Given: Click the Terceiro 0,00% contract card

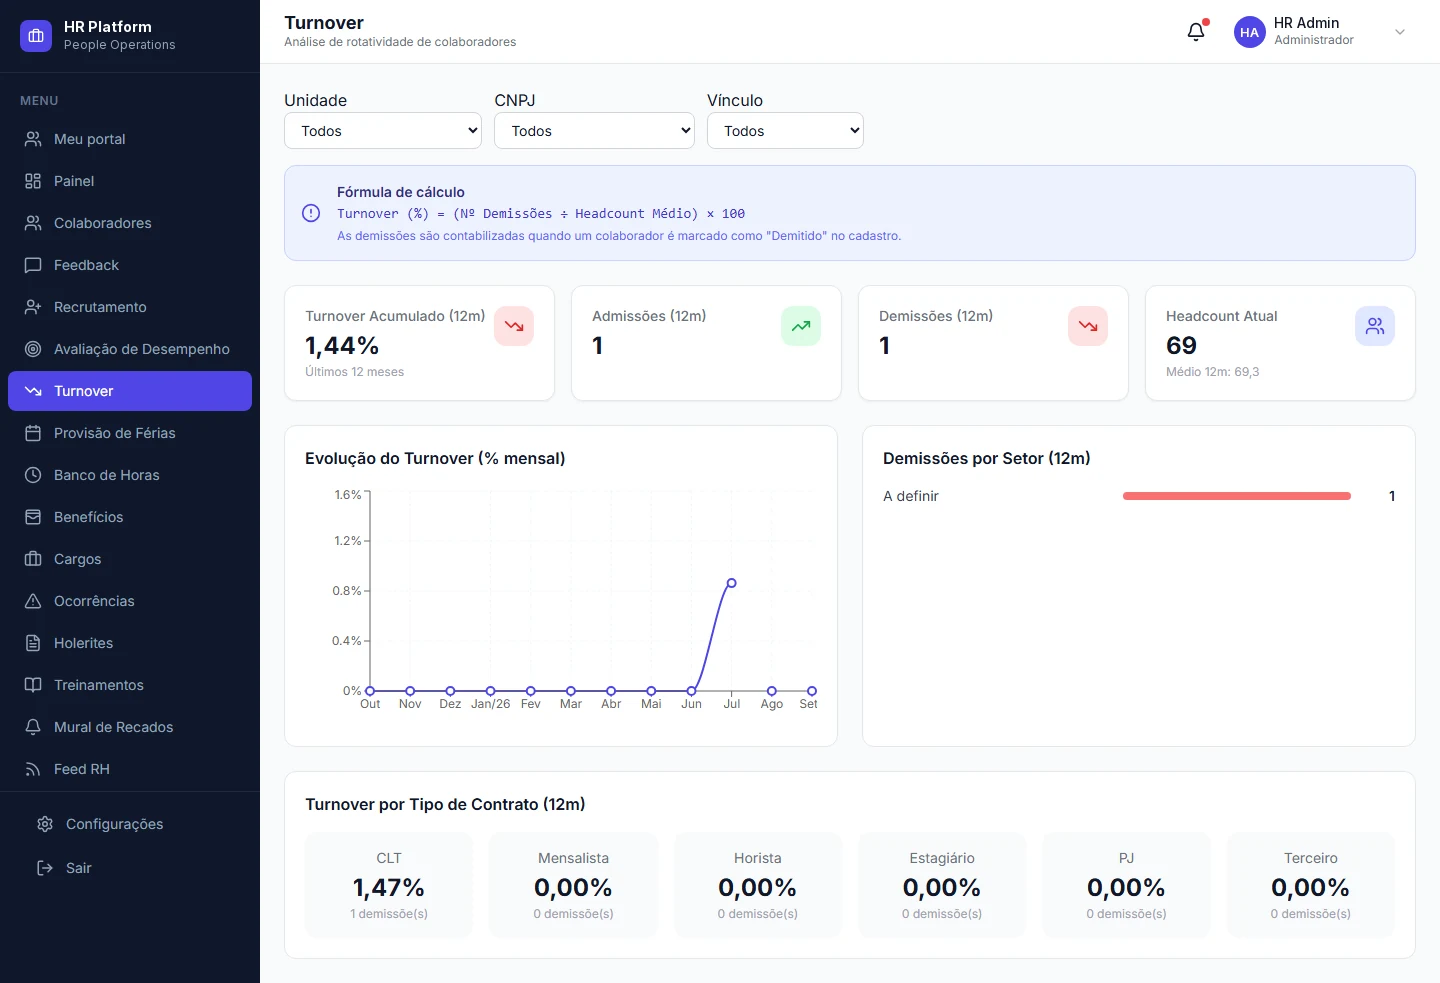Looking at the screenshot, I should tap(1311, 885).
